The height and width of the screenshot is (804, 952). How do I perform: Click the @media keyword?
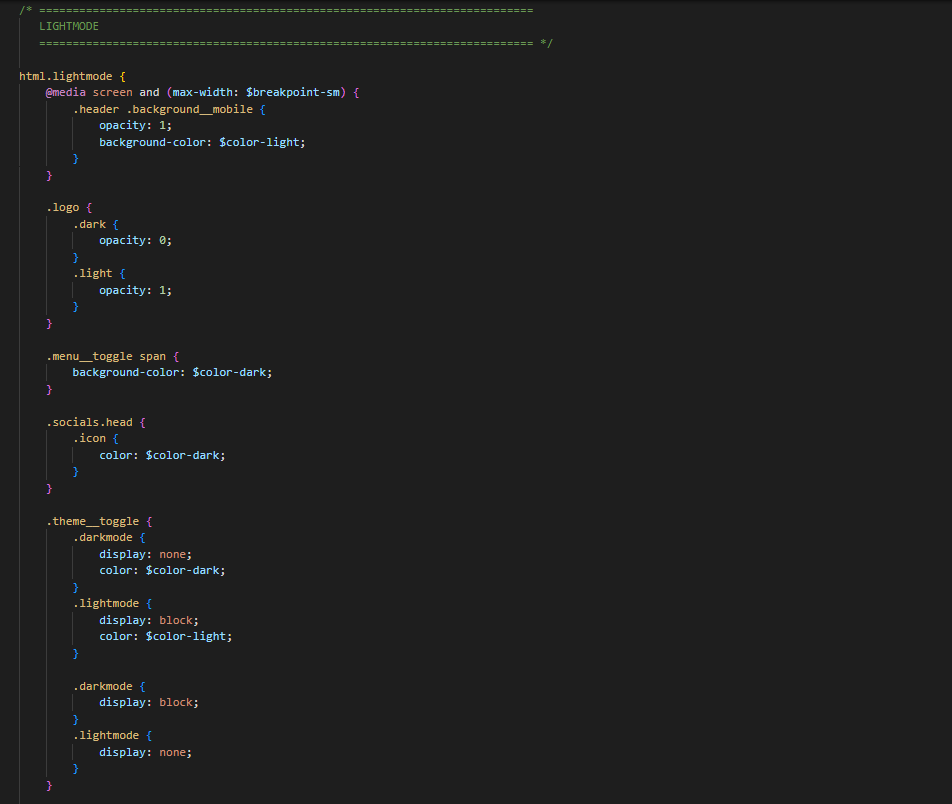pyautogui.click(x=66, y=92)
